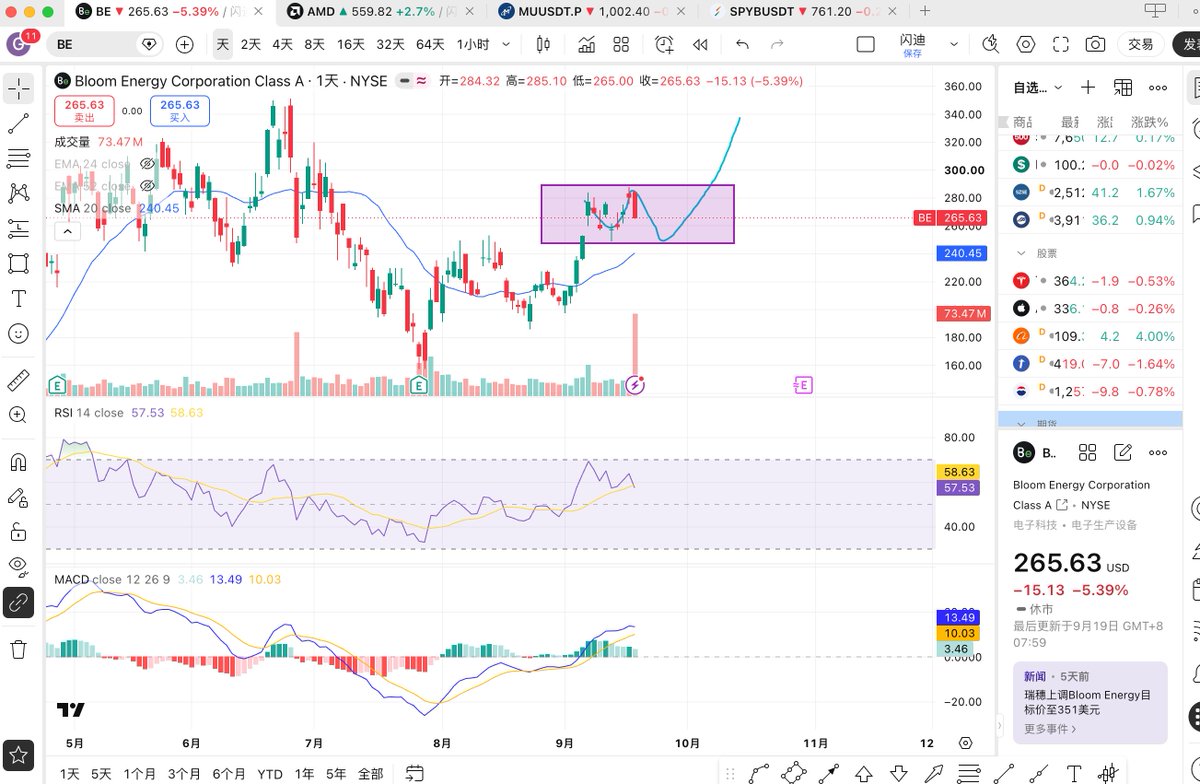The height and width of the screenshot is (784, 1200).
Task: Collapse the indicator legend chevron
Action: 67,231
